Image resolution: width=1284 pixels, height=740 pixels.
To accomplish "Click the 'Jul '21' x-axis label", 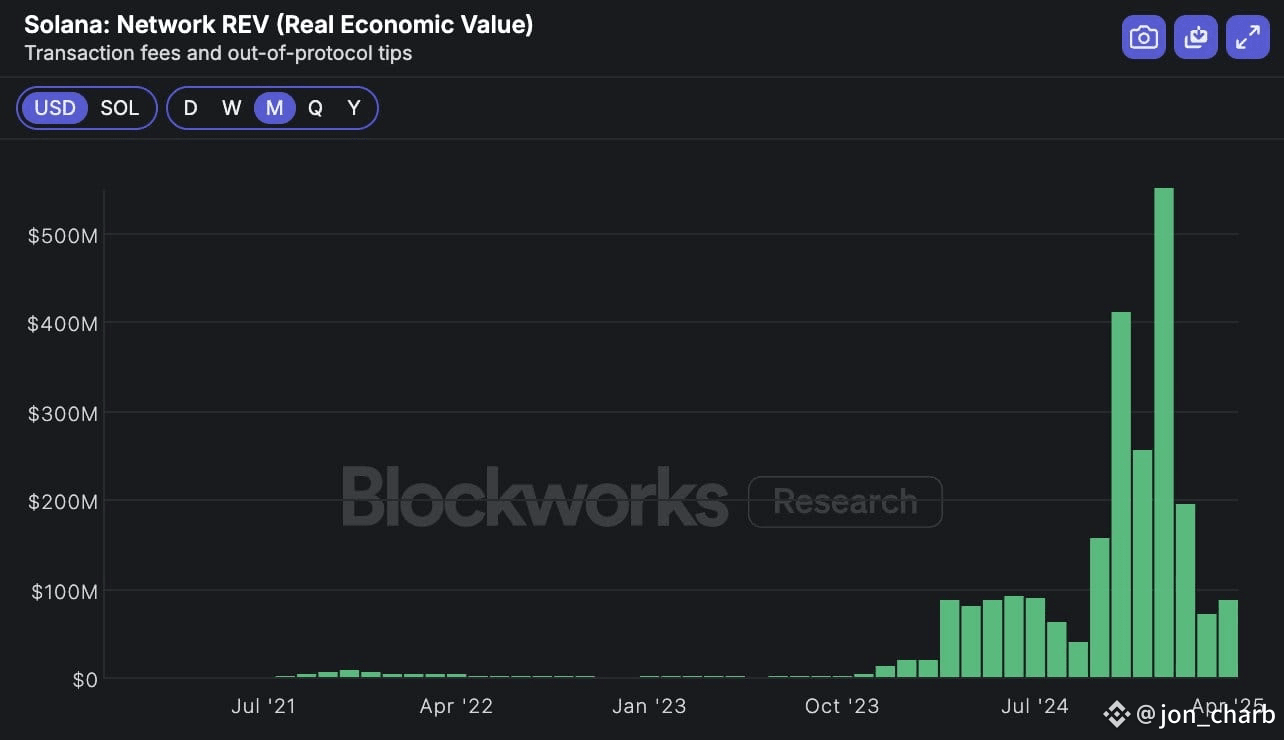I will [x=263, y=706].
